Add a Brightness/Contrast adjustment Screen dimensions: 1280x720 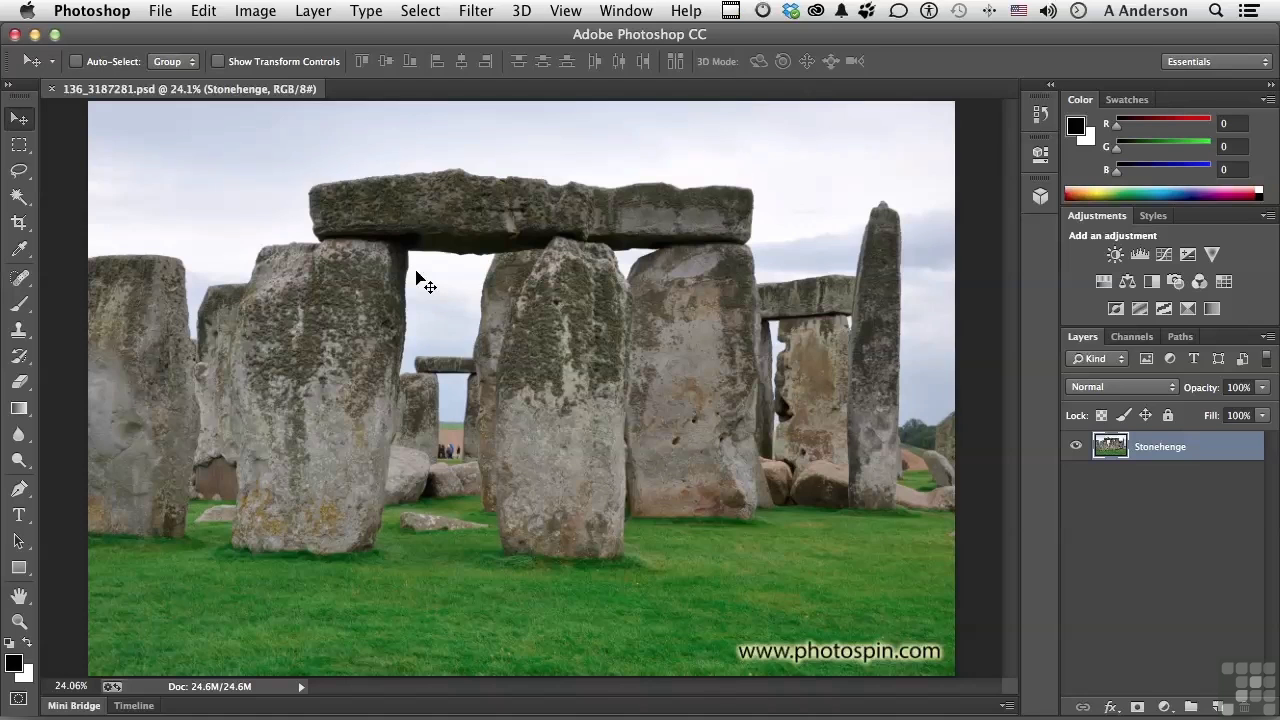pyautogui.click(x=1115, y=255)
